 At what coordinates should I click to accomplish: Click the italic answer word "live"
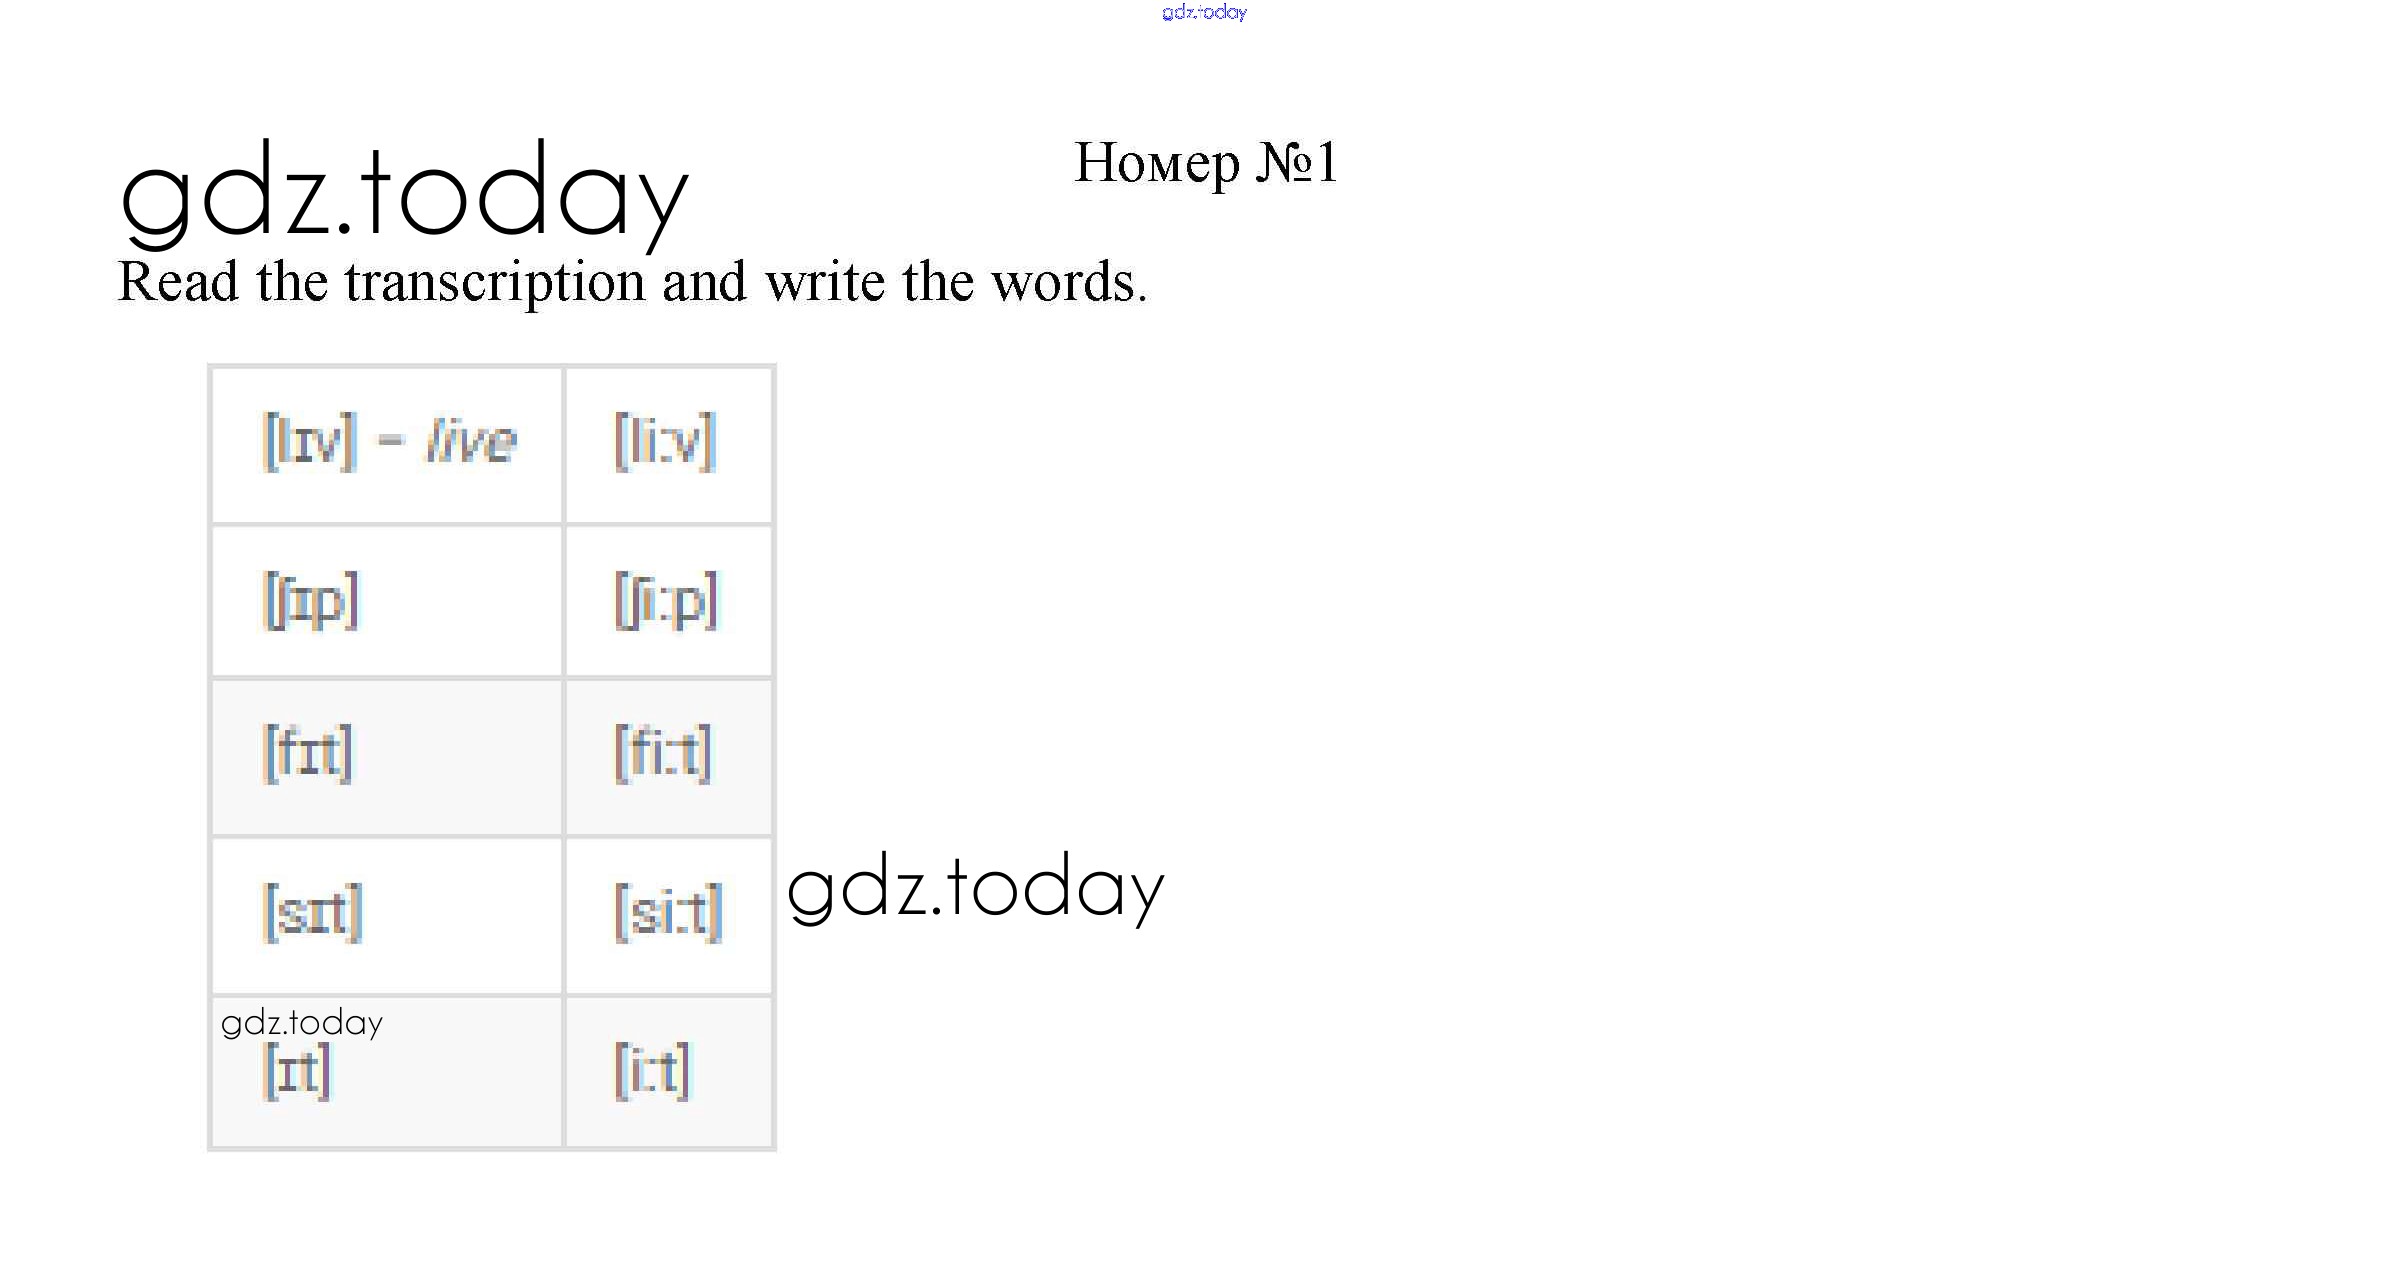click(x=471, y=441)
